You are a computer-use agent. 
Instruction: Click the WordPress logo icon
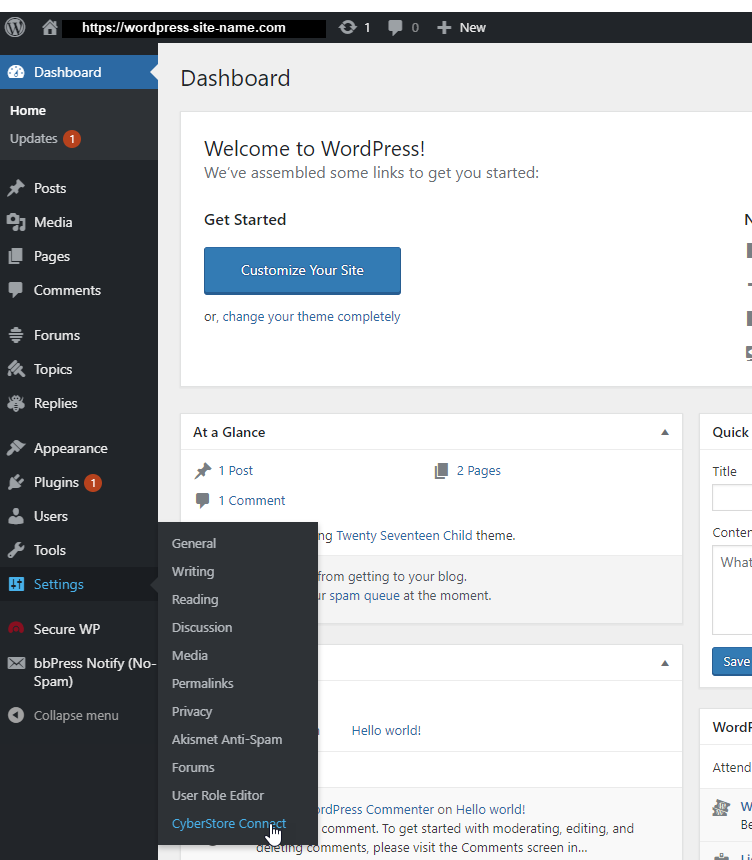coord(15,27)
